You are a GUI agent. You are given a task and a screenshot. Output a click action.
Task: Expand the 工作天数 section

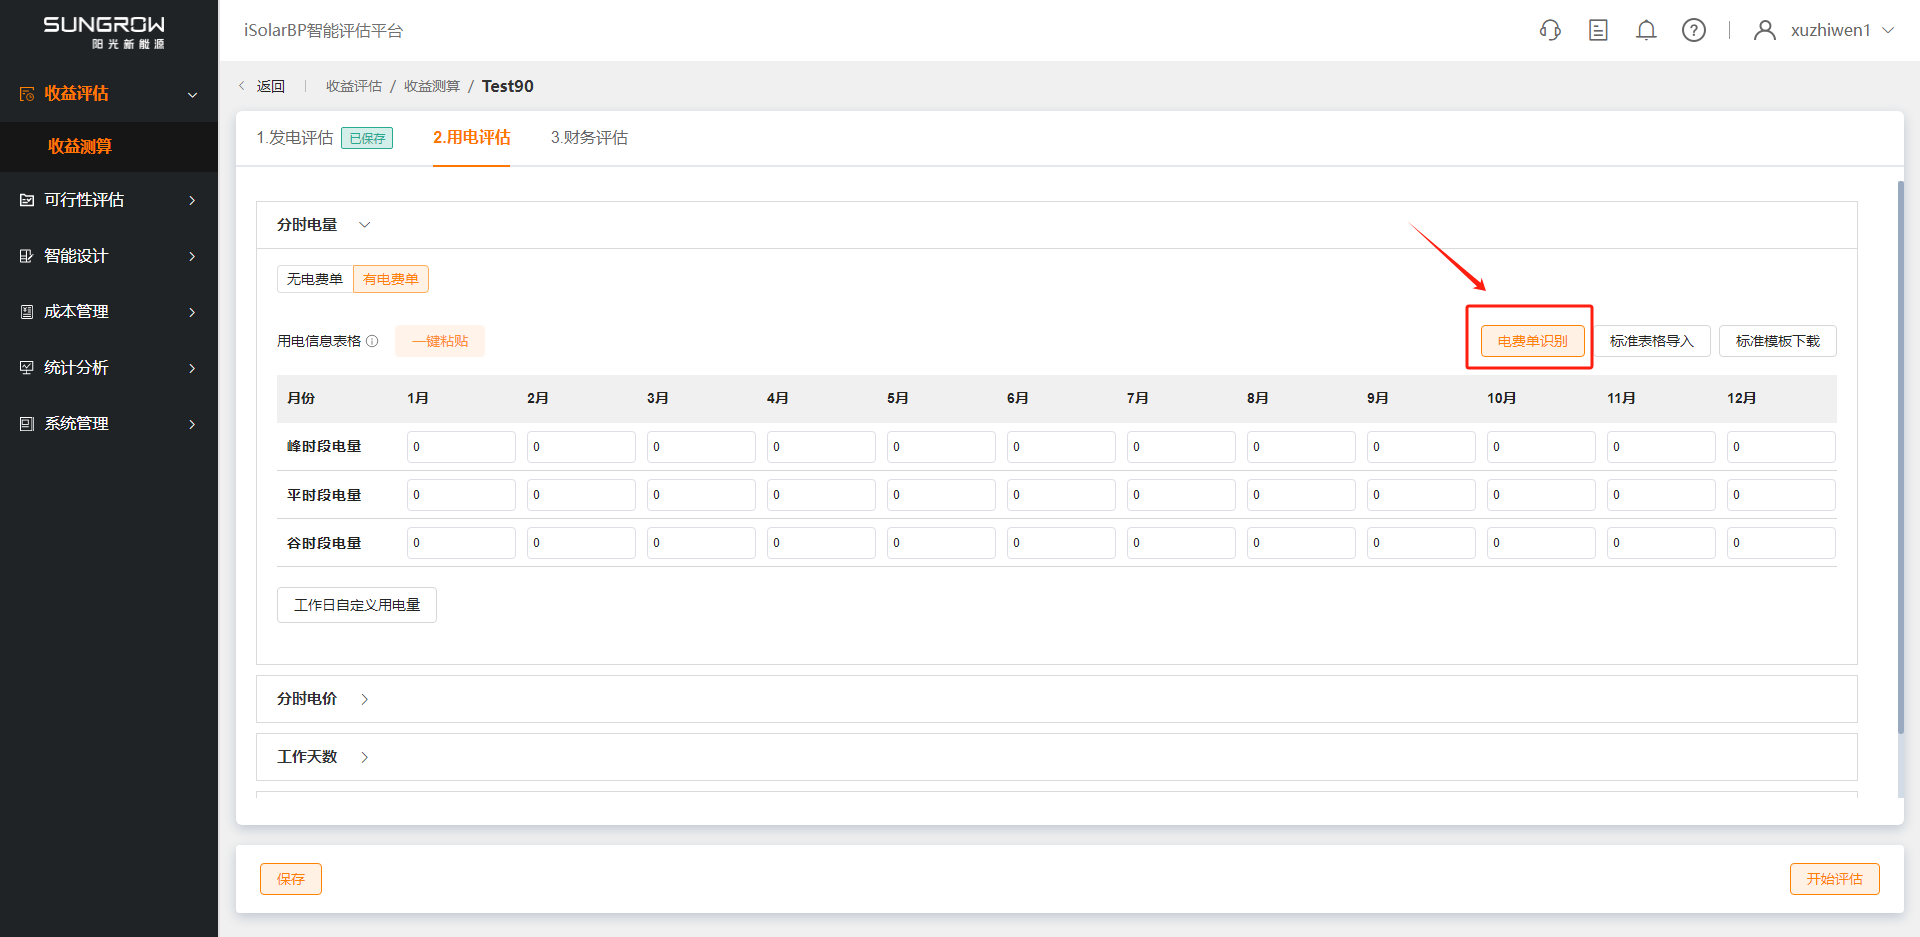[x=364, y=757]
